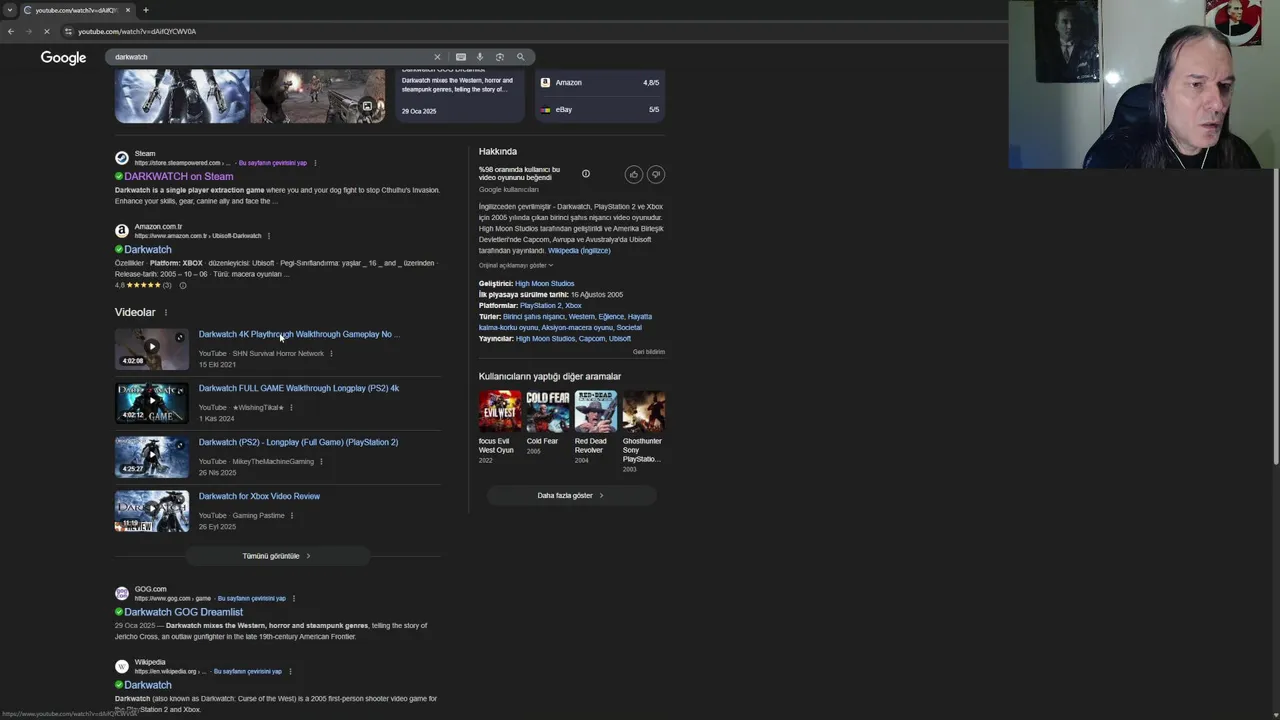Click GOG result's translate this page link

point(251,598)
